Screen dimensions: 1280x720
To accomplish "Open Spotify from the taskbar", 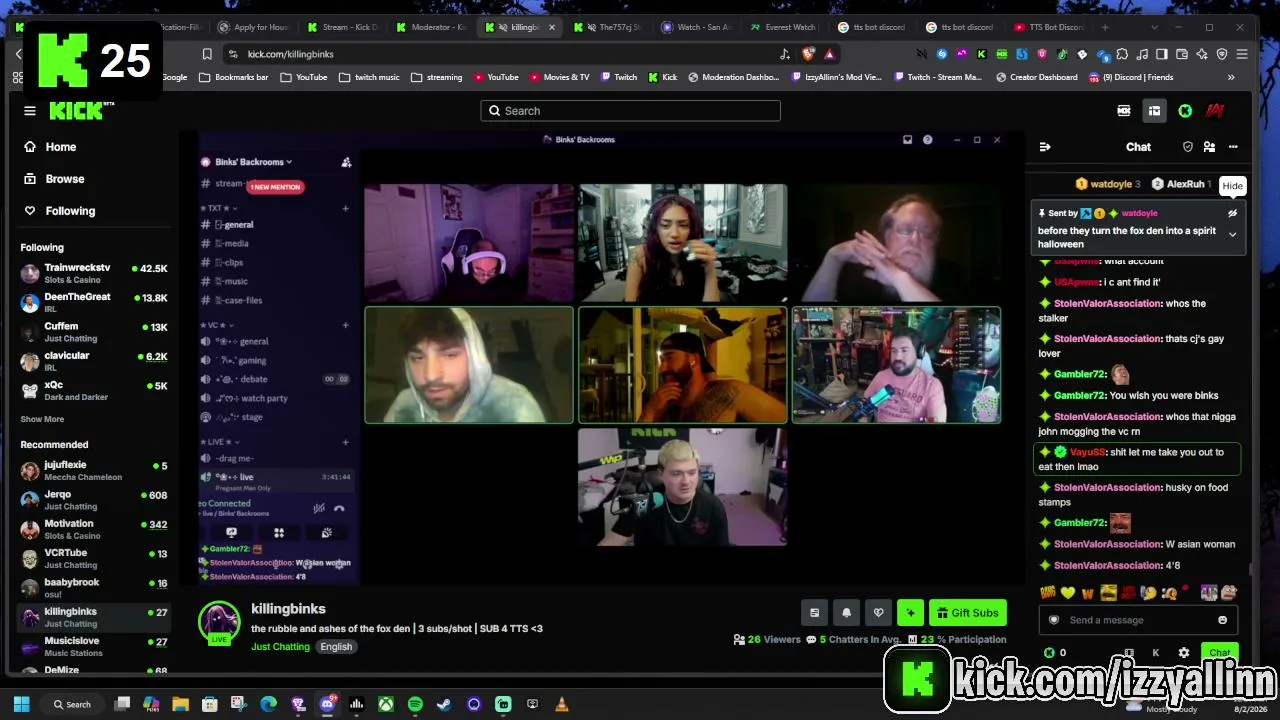I will (x=415, y=704).
